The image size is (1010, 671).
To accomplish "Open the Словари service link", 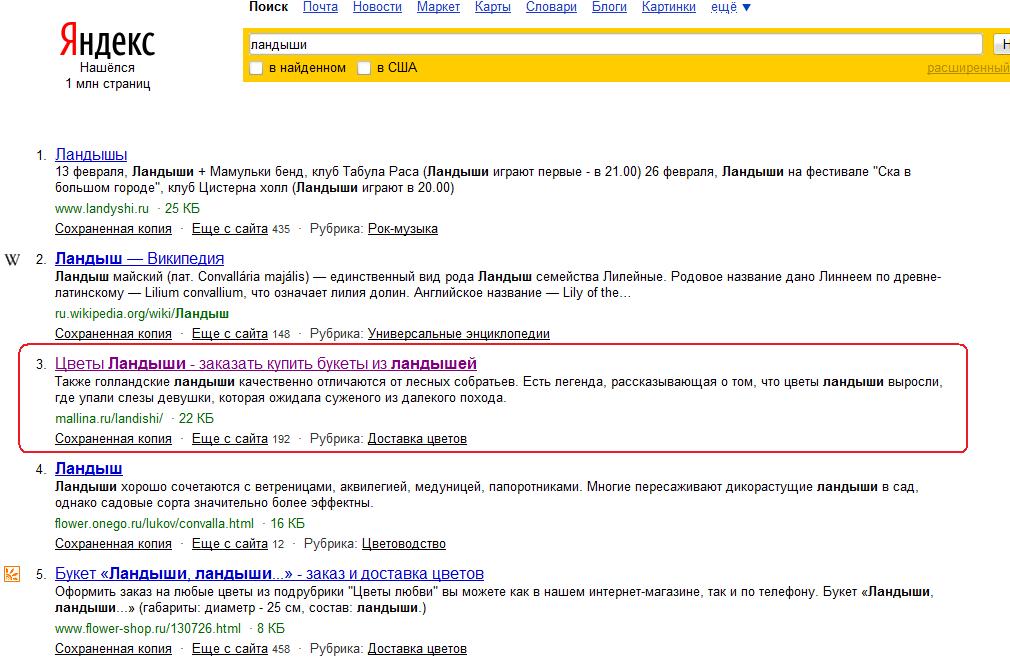I will point(551,7).
